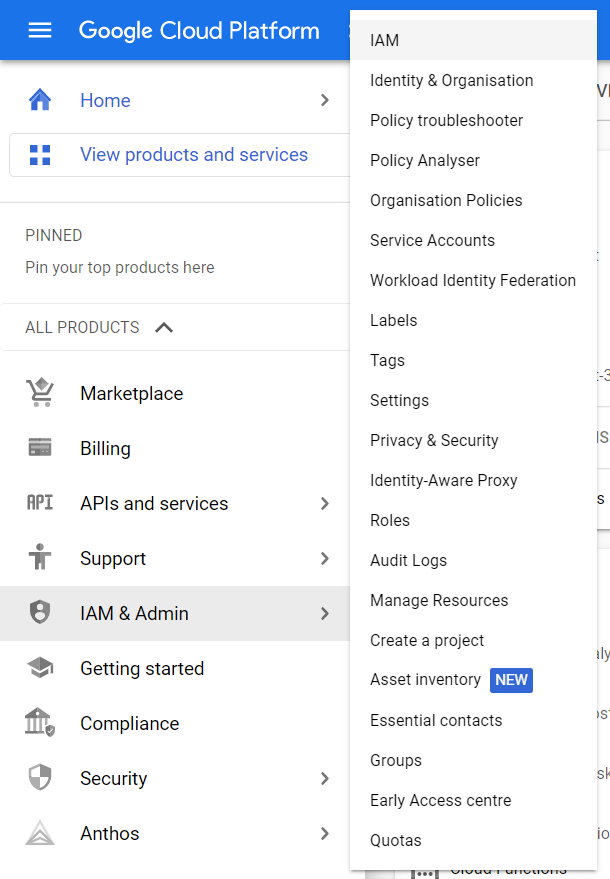Viewport: 610px width, 879px height.
Task: Open the hamburger navigation menu
Action: click(x=40, y=30)
